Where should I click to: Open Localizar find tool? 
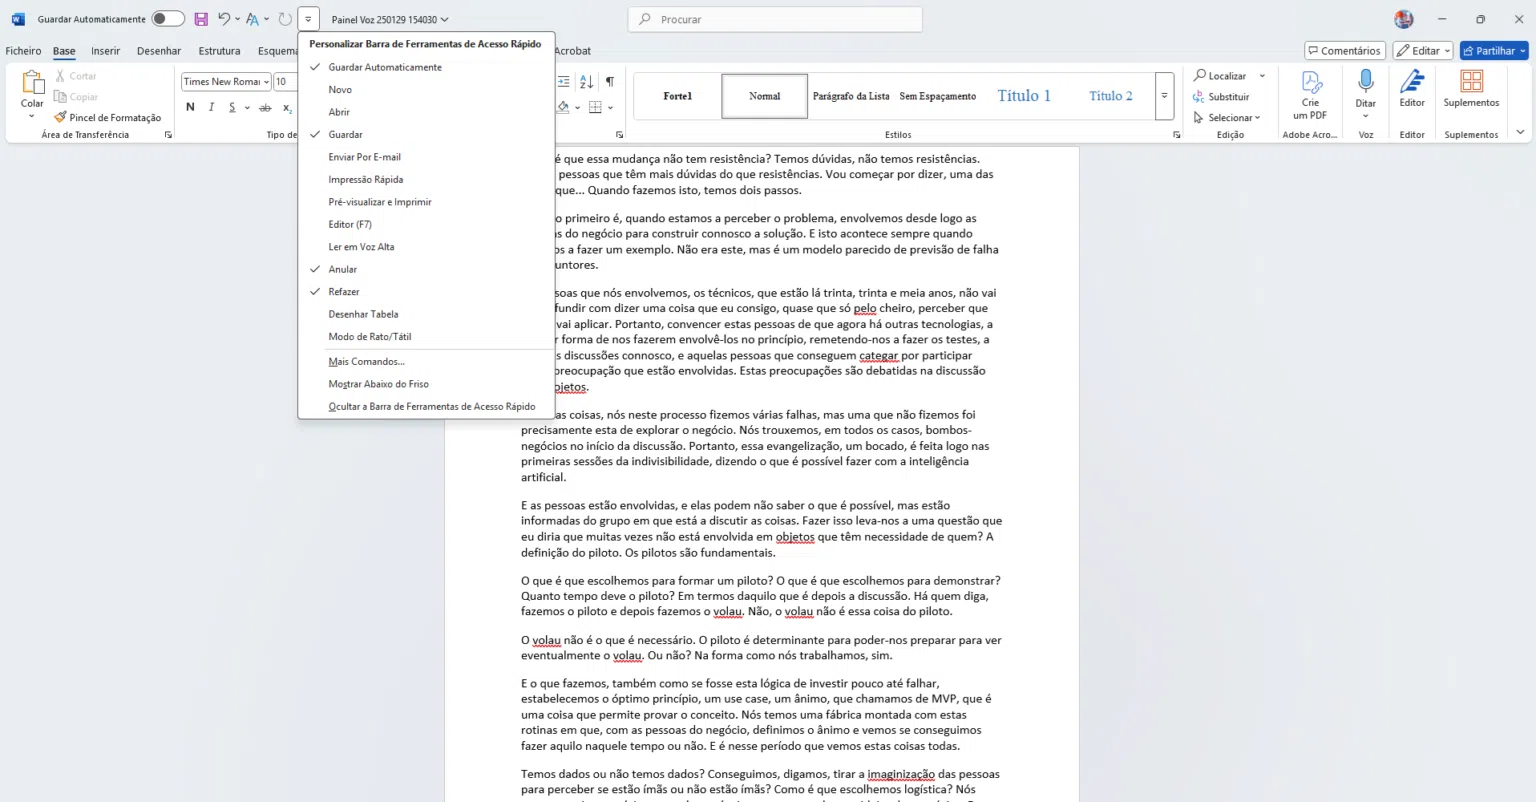1220,76
